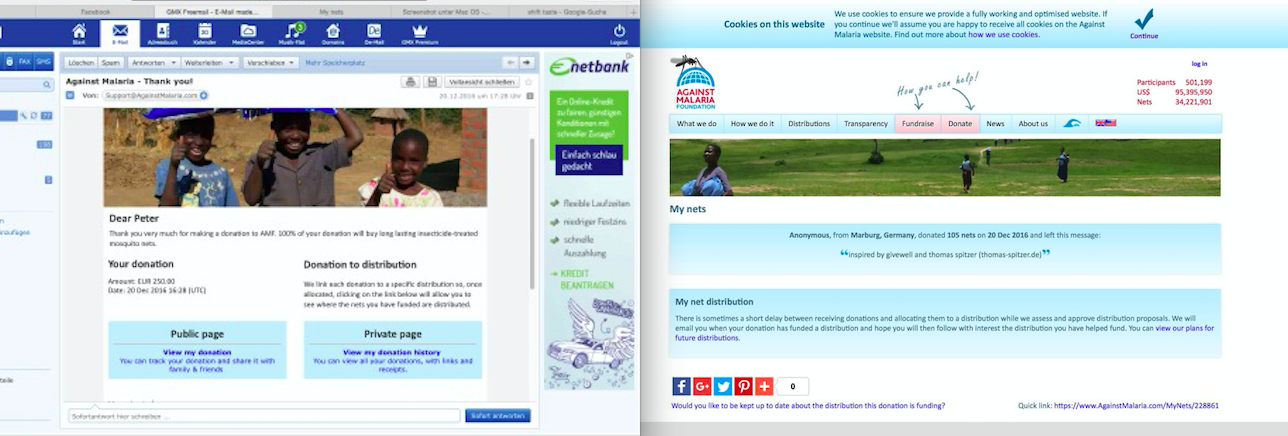1288x436 pixels.
Task: Tick the checkbox beside the Von sender line
Action: (70, 96)
